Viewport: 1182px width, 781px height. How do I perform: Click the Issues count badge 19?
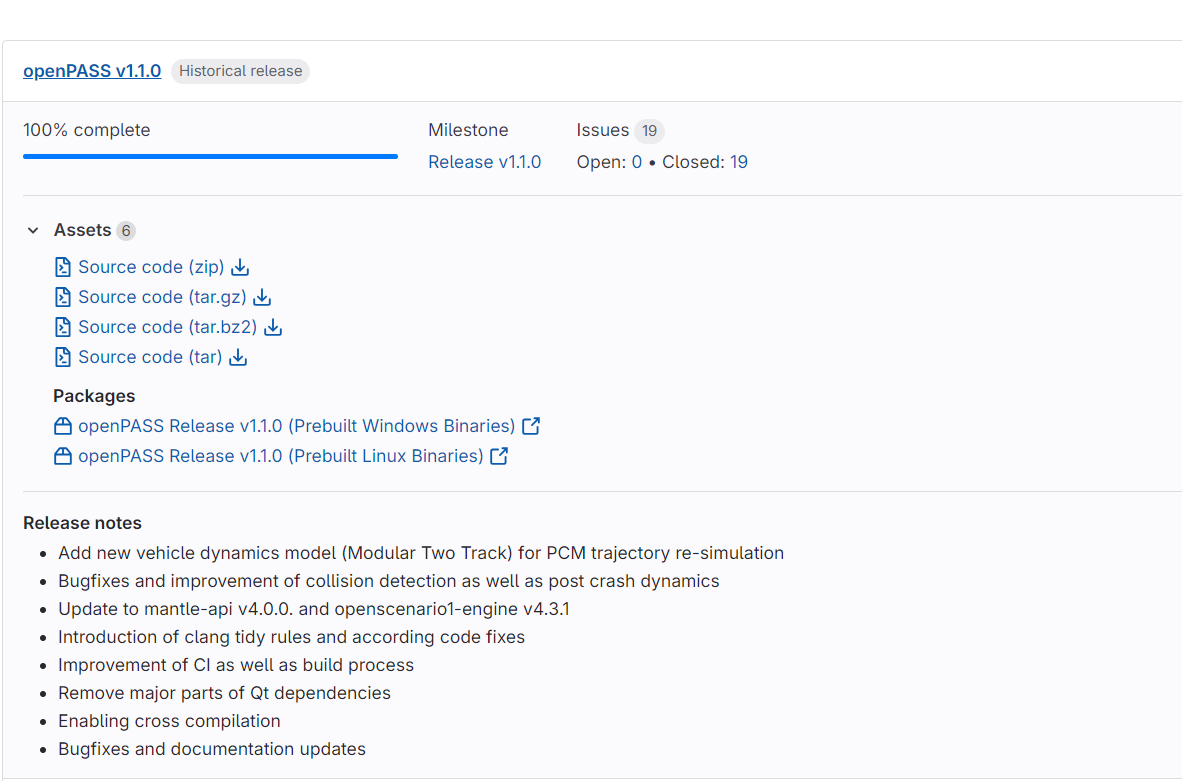coord(649,131)
